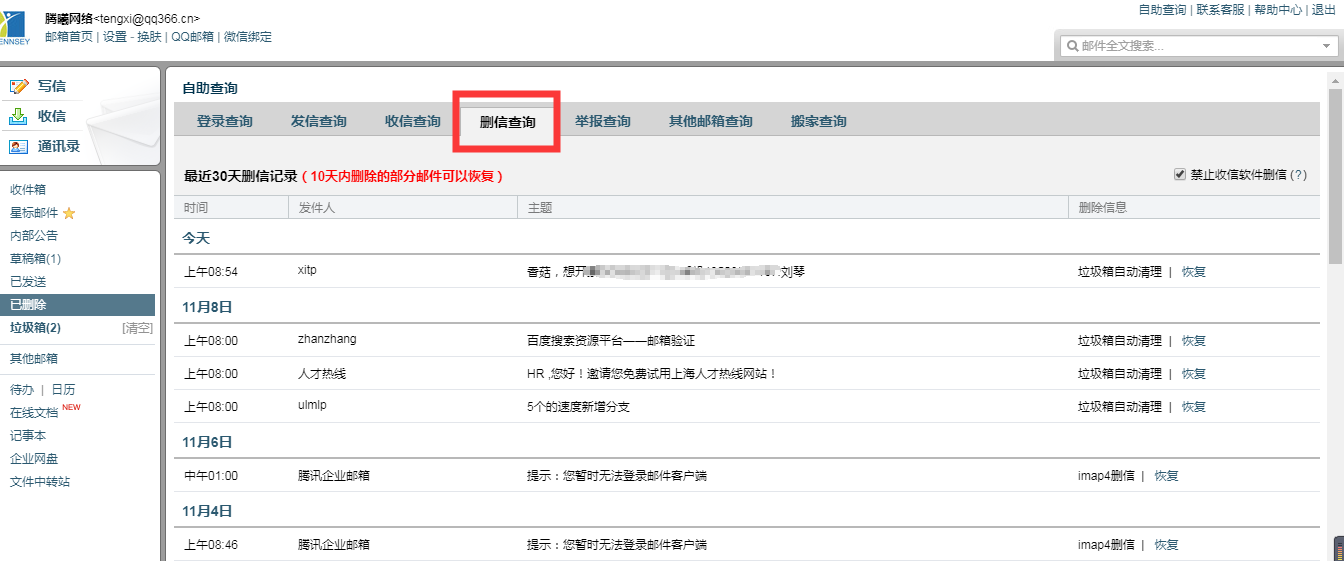
Task: Open the 收件箱 inbox folder
Action: pos(28,190)
